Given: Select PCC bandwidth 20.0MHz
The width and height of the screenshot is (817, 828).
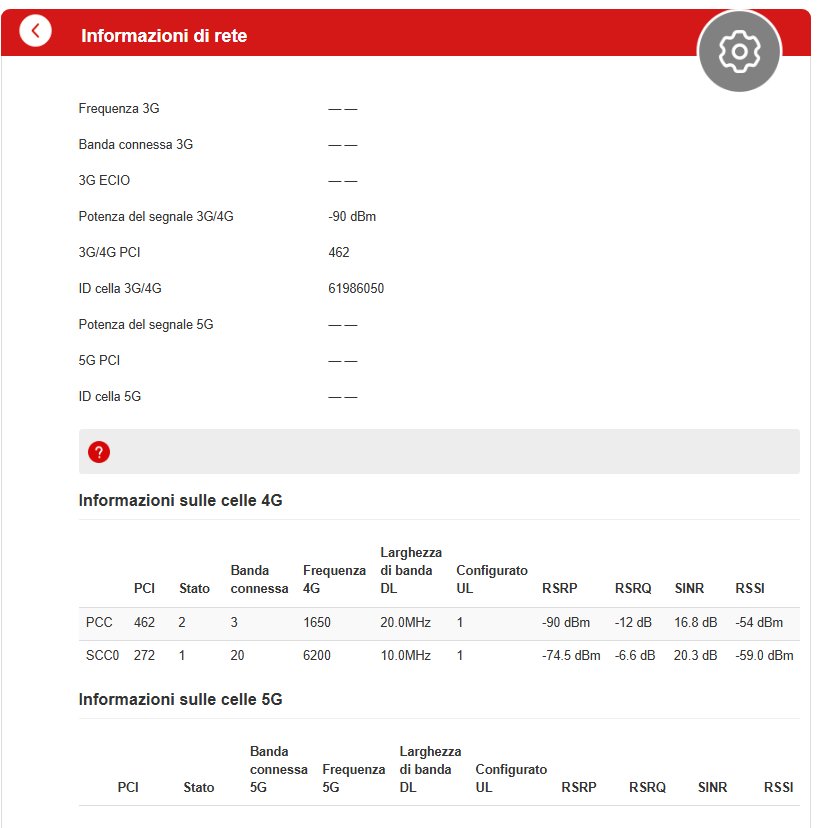Looking at the screenshot, I should point(406,622).
